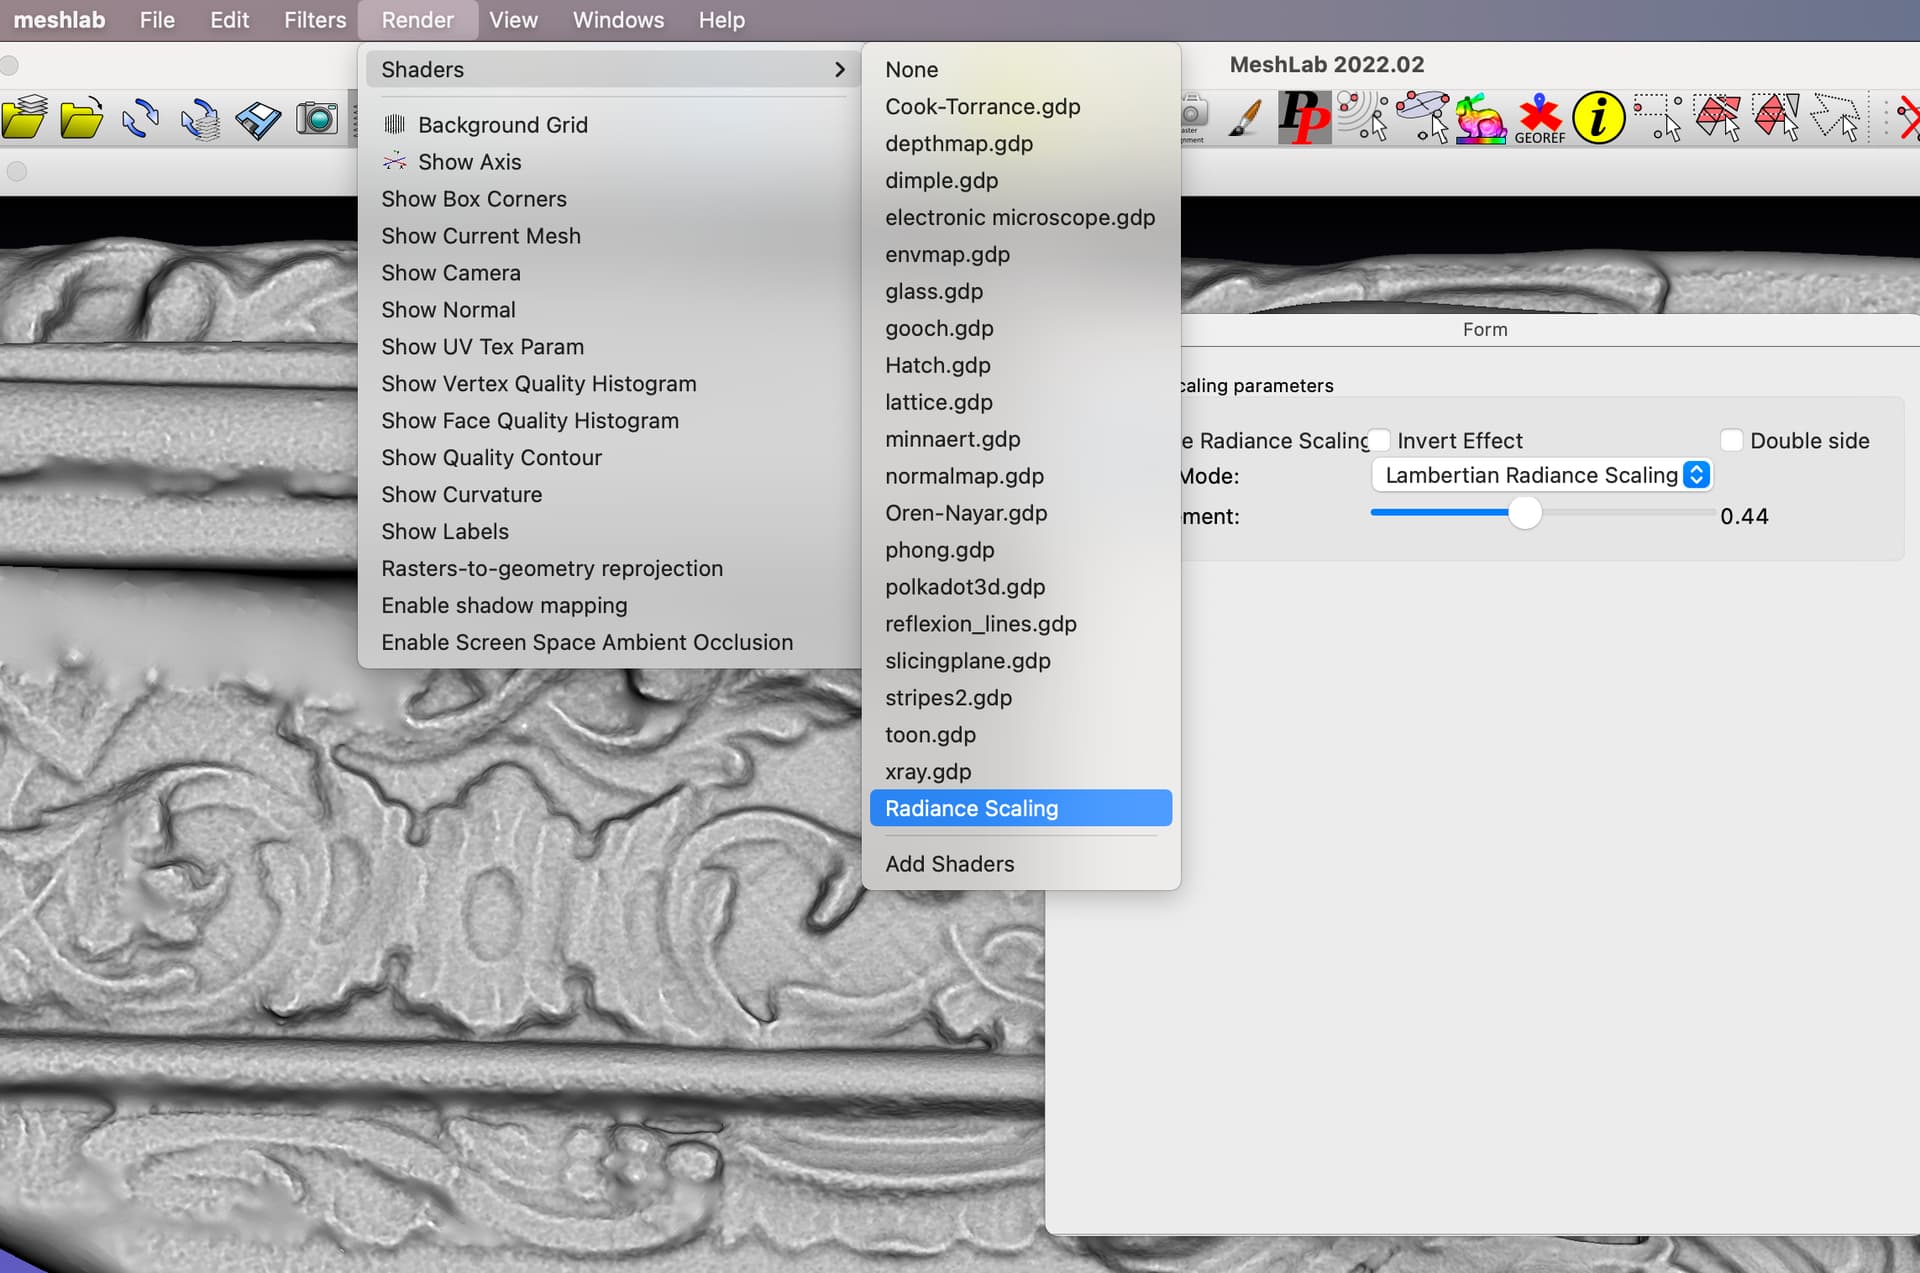Click the yellow Get Info icon
This screenshot has height=1273, width=1920.
pyautogui.click(x=1598, y=118)
